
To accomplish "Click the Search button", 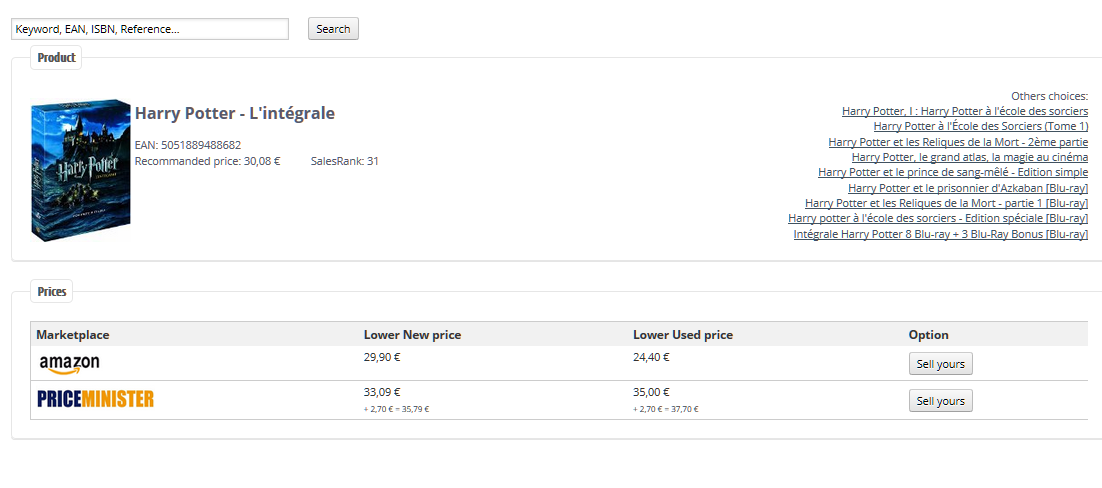I will (333, 29).
